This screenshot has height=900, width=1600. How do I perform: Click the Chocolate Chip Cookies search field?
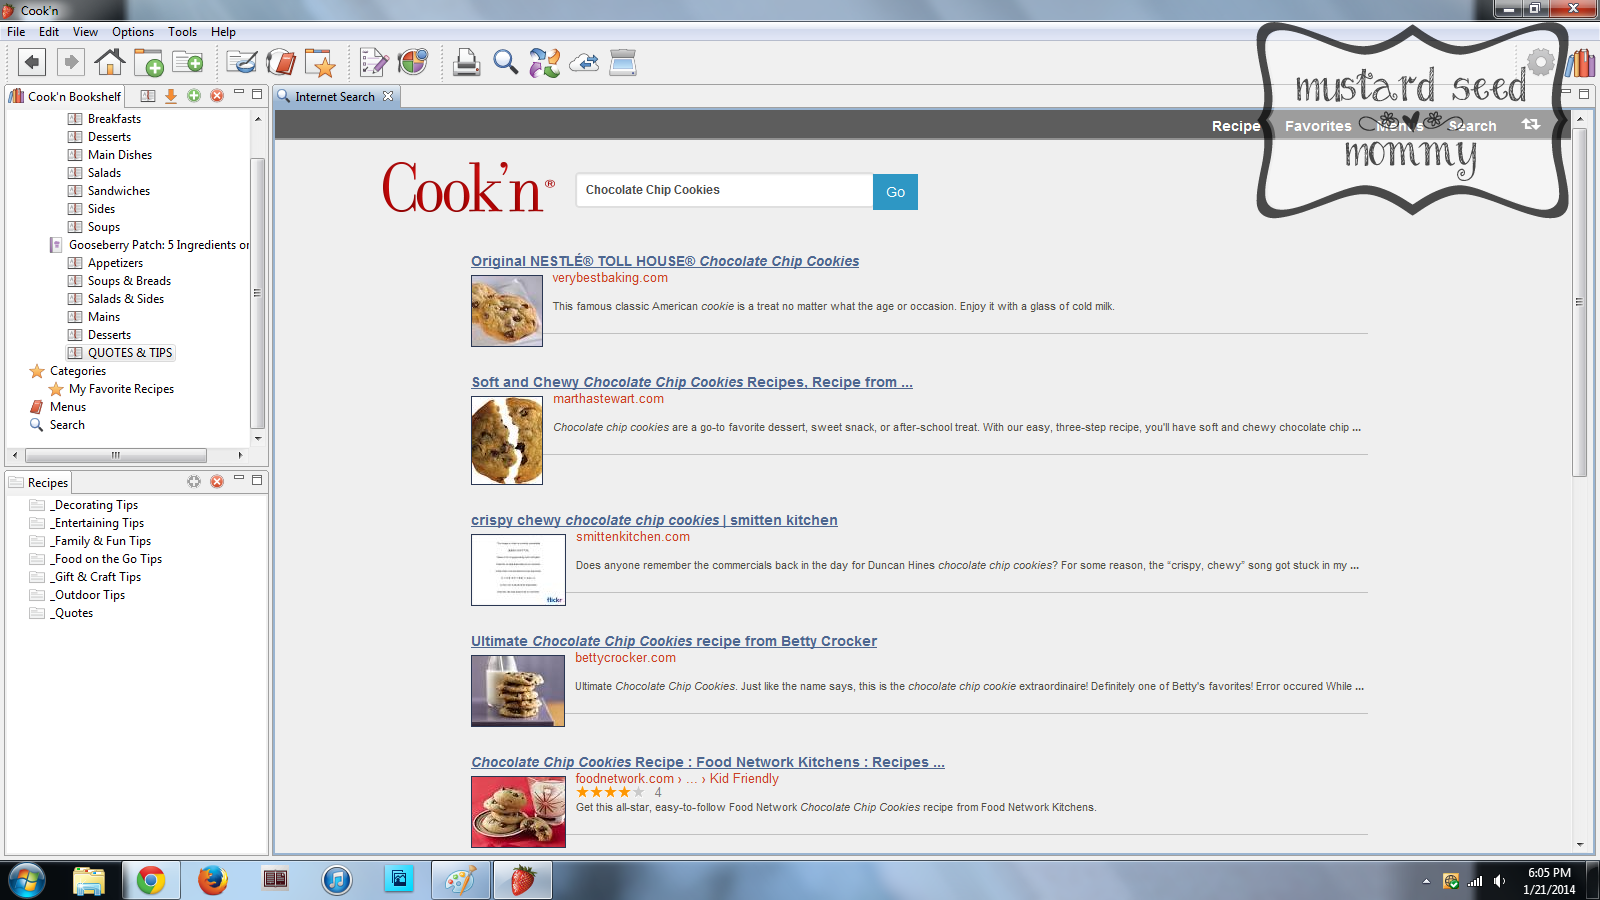point(724,190)
